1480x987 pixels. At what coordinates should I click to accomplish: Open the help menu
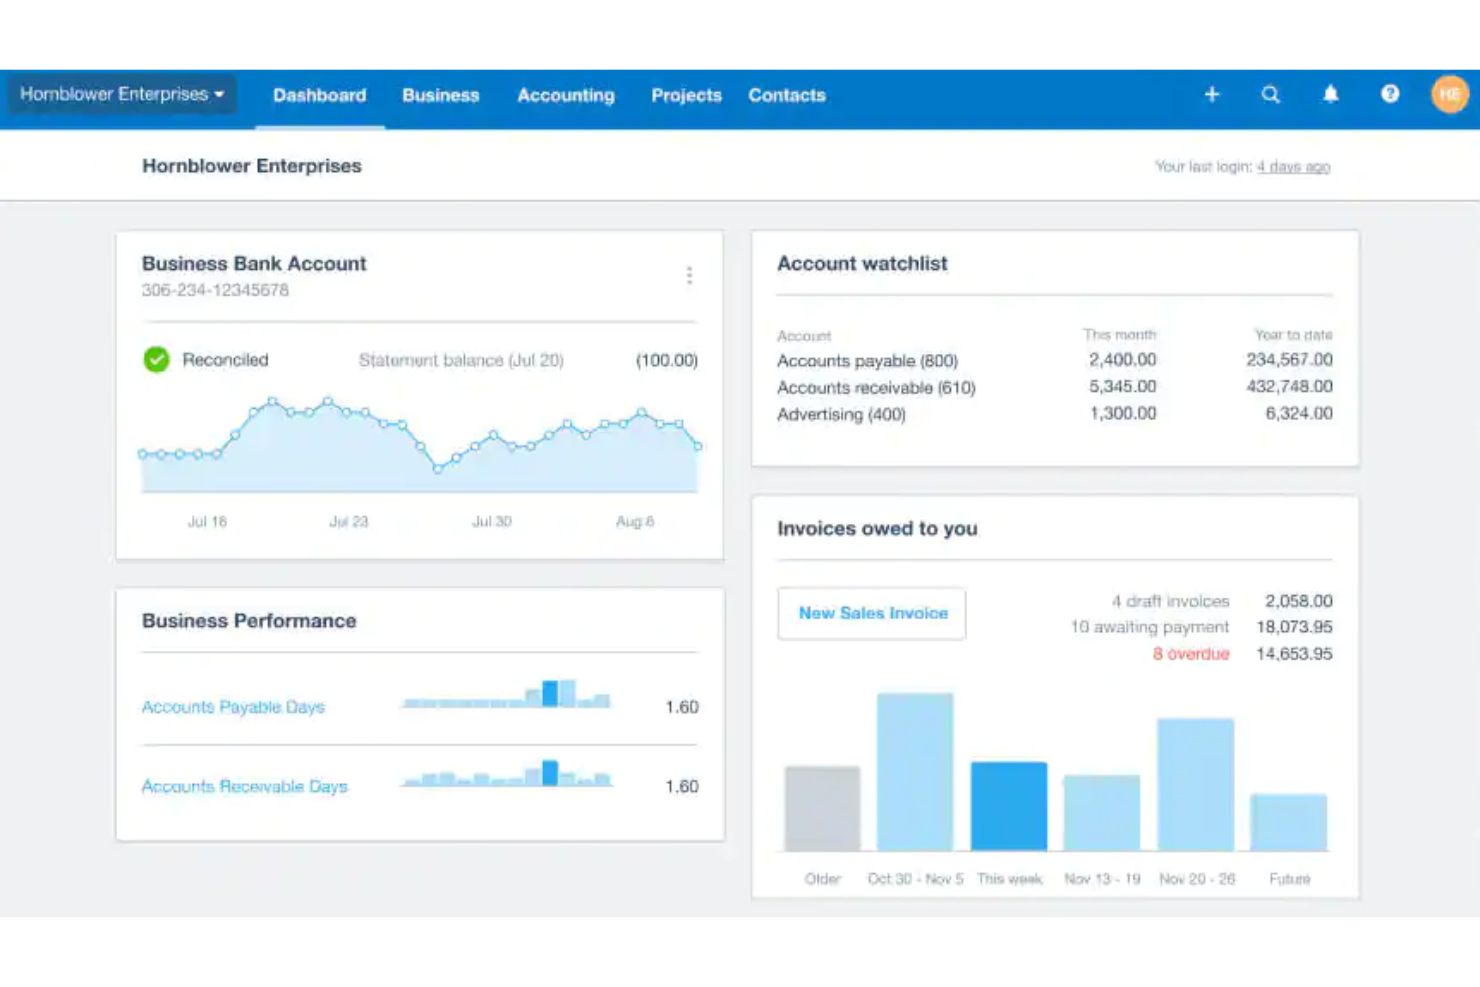point(1390,95)
